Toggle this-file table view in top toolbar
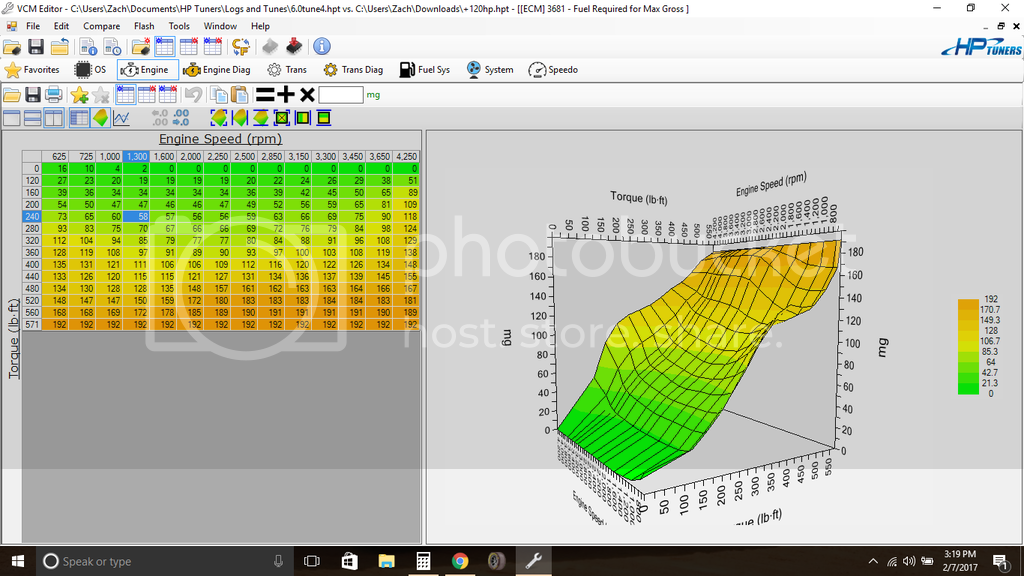The height and width of the screenshot is (576, 1024). click(x=165, y=47)
